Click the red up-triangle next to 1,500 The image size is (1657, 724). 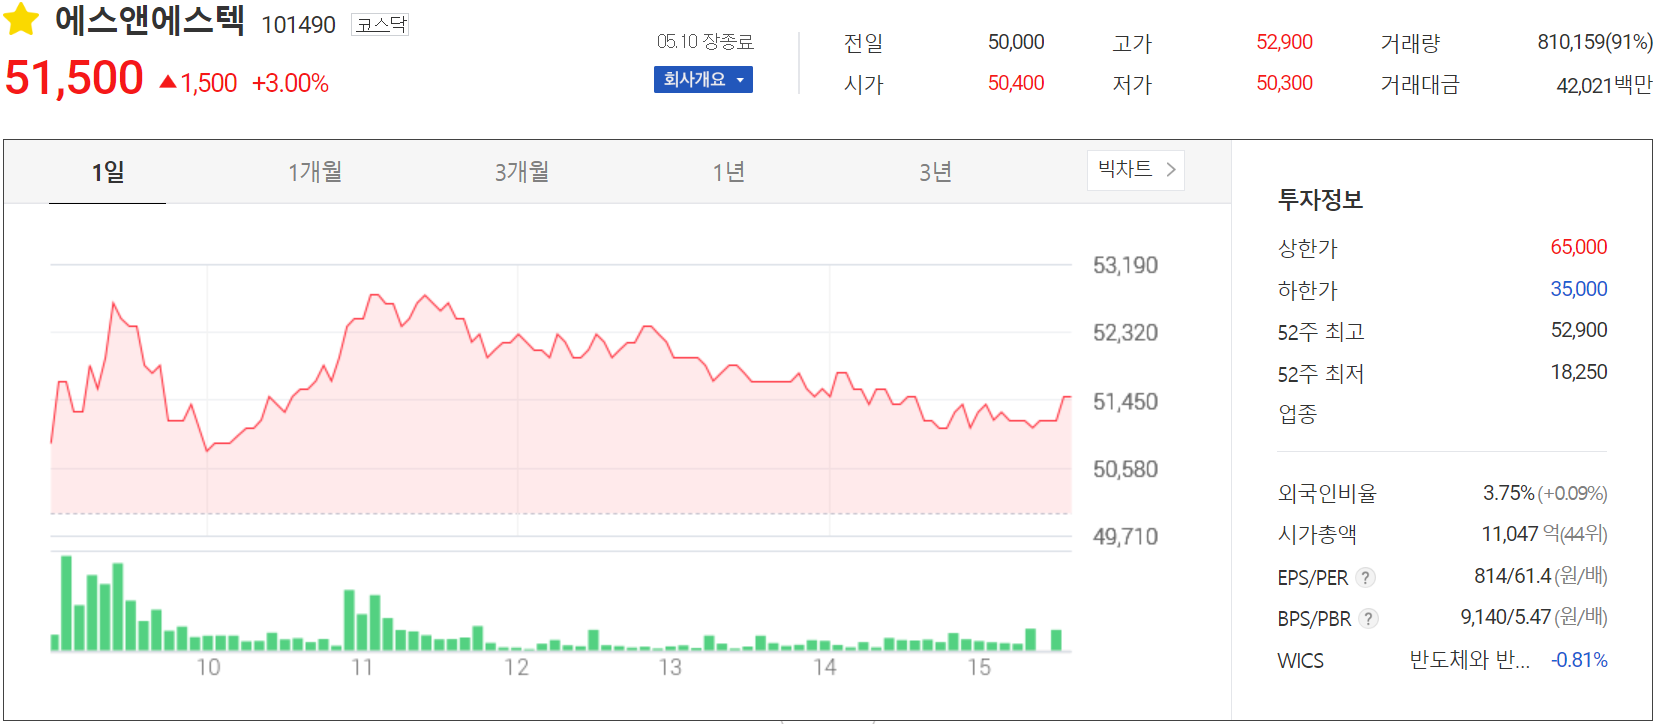[168, 82]
